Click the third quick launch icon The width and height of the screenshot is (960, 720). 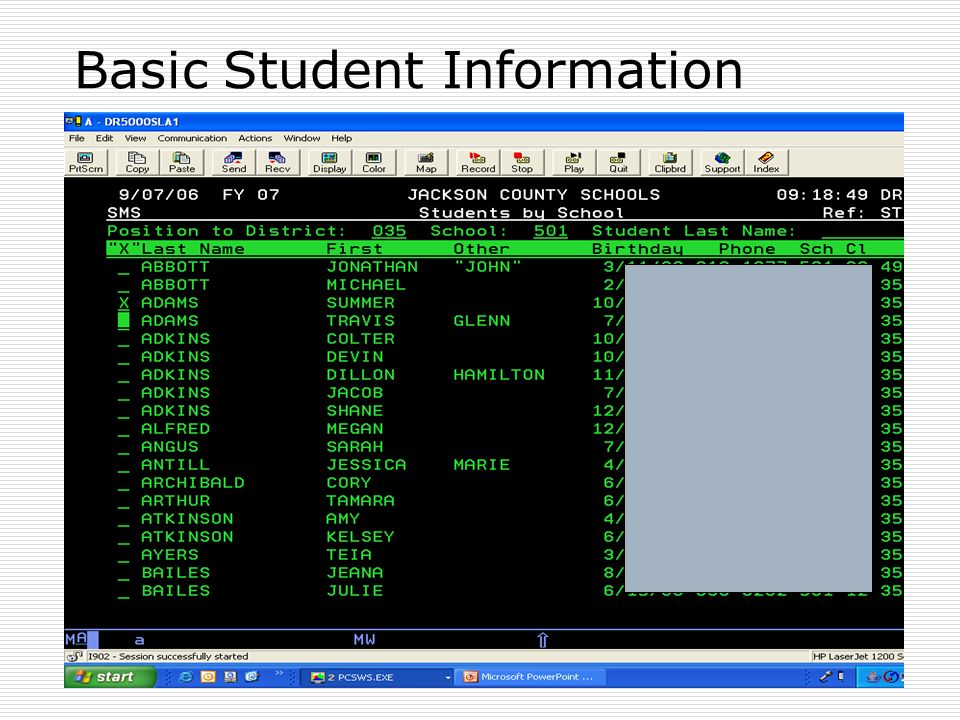pos(230,677)
